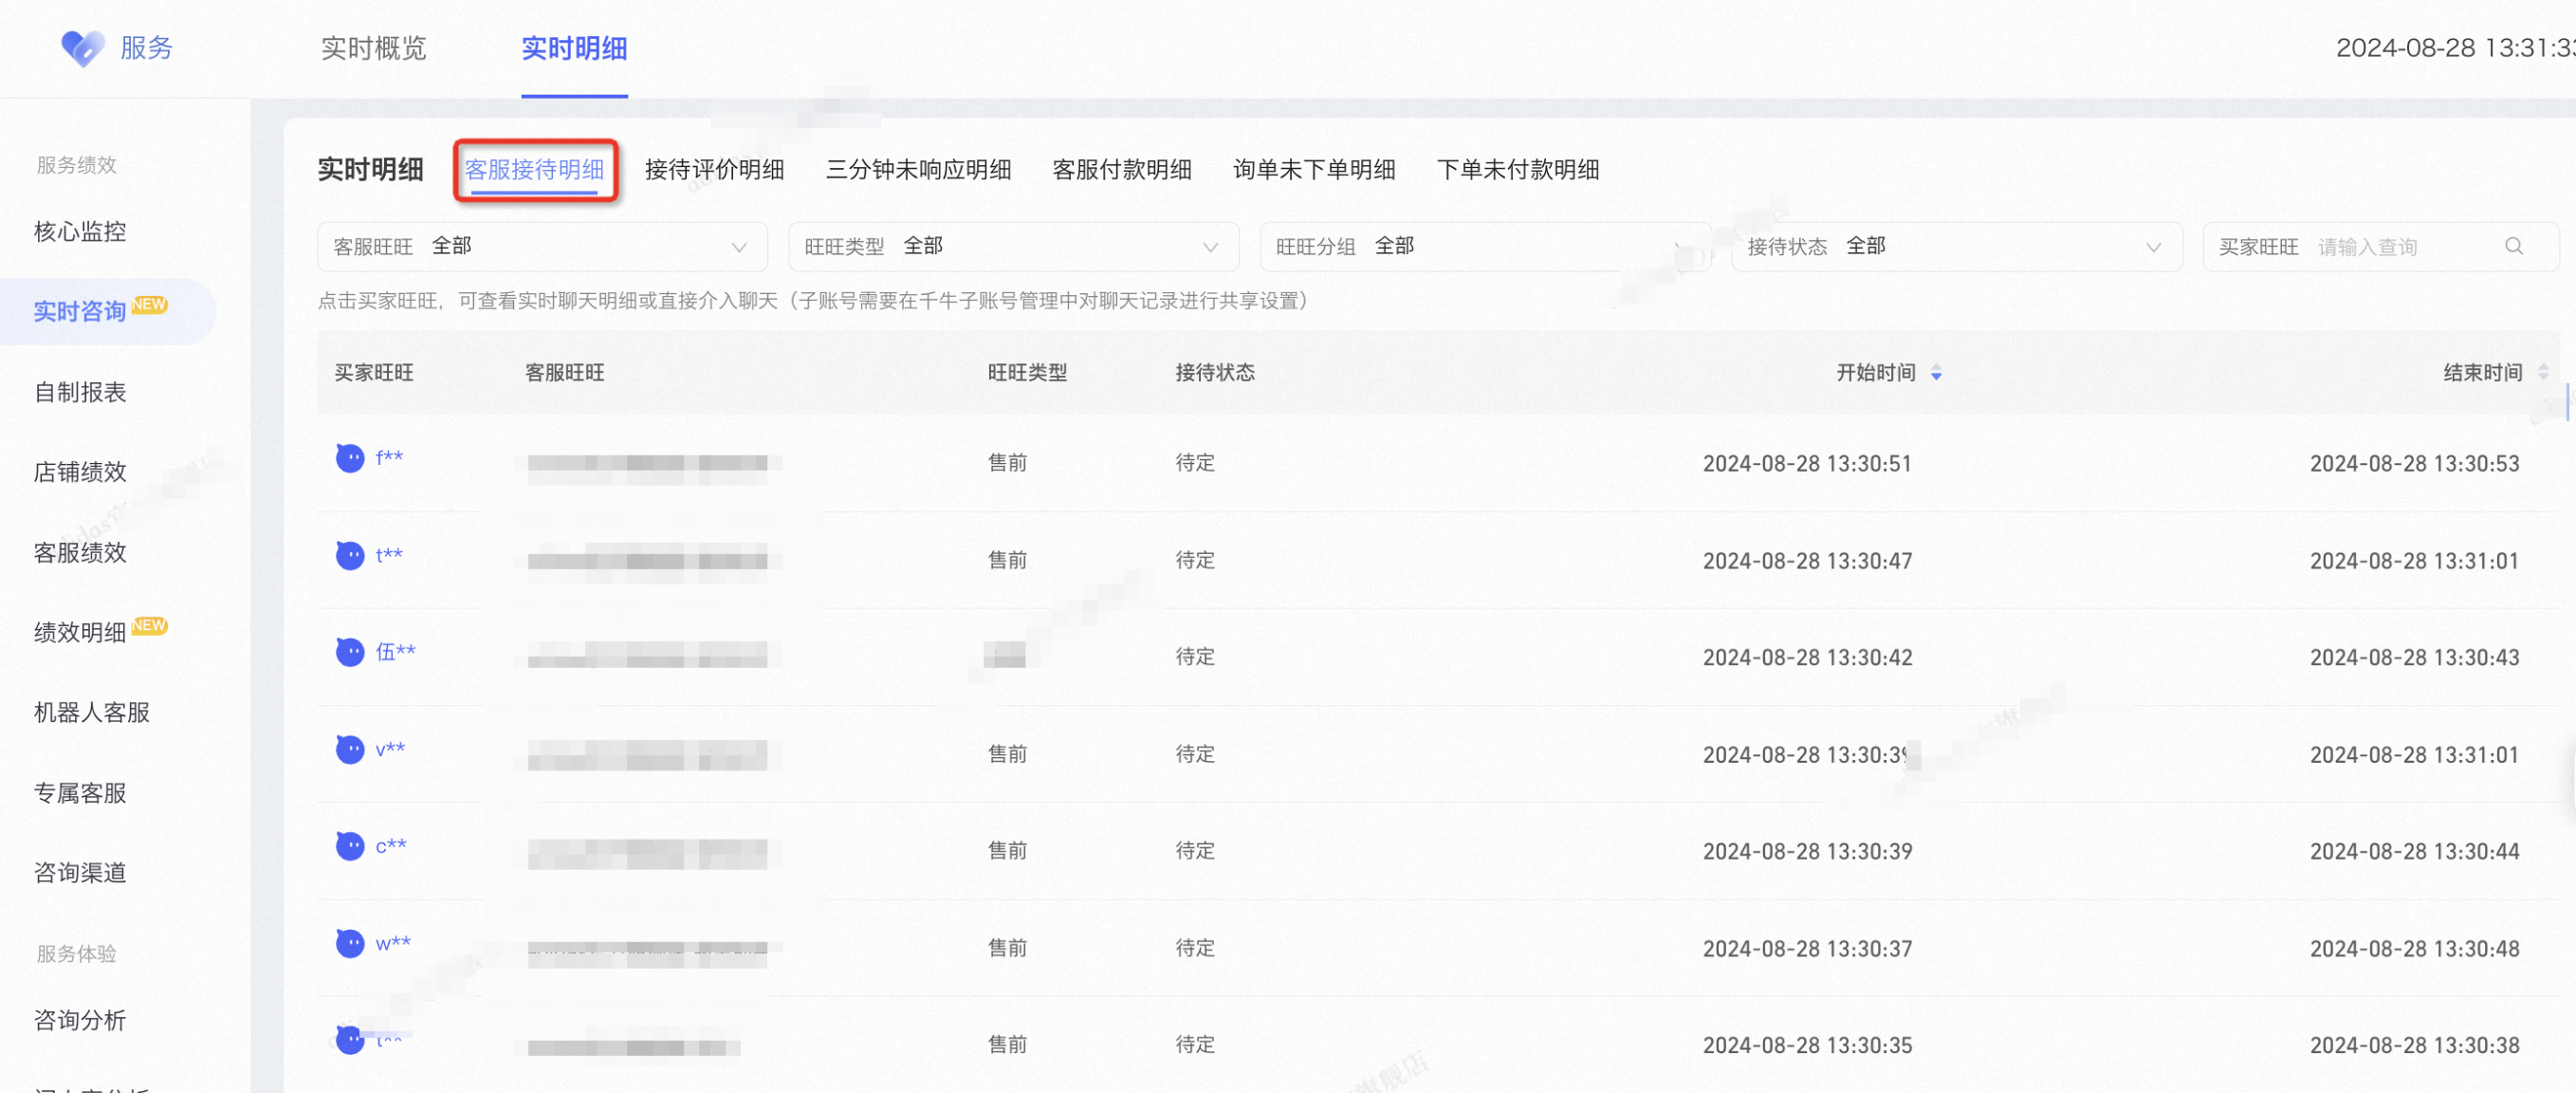This screenshot has height=1093, width=2576.
Task: Switch to the 实时概览 top tab
Action: coord(373,48)
